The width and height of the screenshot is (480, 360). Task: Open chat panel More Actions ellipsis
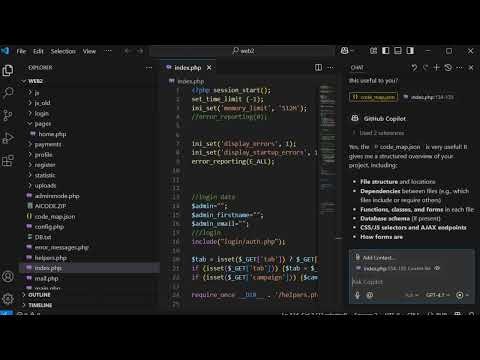click(x=459, y=68)
